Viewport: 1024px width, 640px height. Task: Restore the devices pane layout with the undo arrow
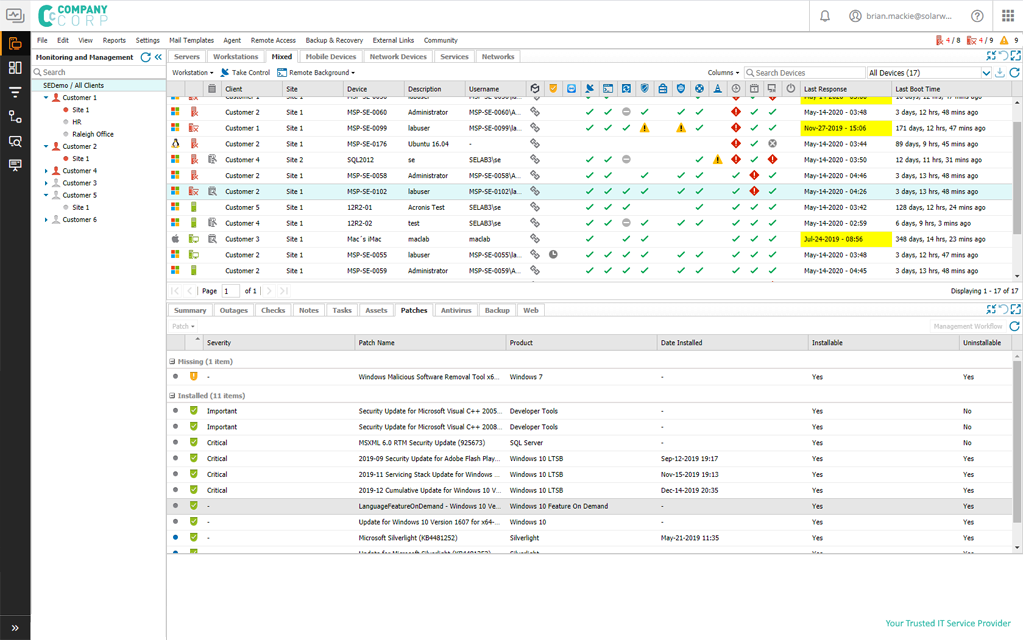tap(1004, 56)
